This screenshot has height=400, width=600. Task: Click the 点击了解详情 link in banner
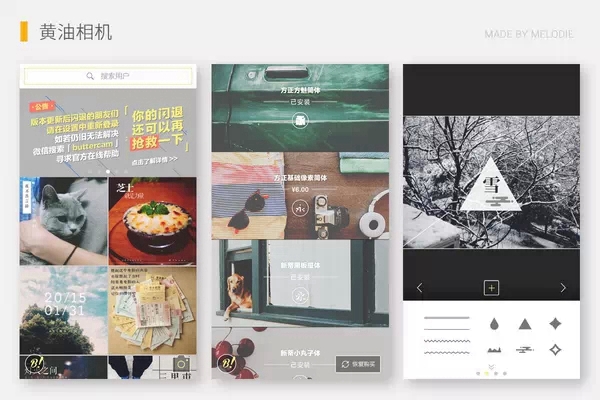(x=152, y=158)
